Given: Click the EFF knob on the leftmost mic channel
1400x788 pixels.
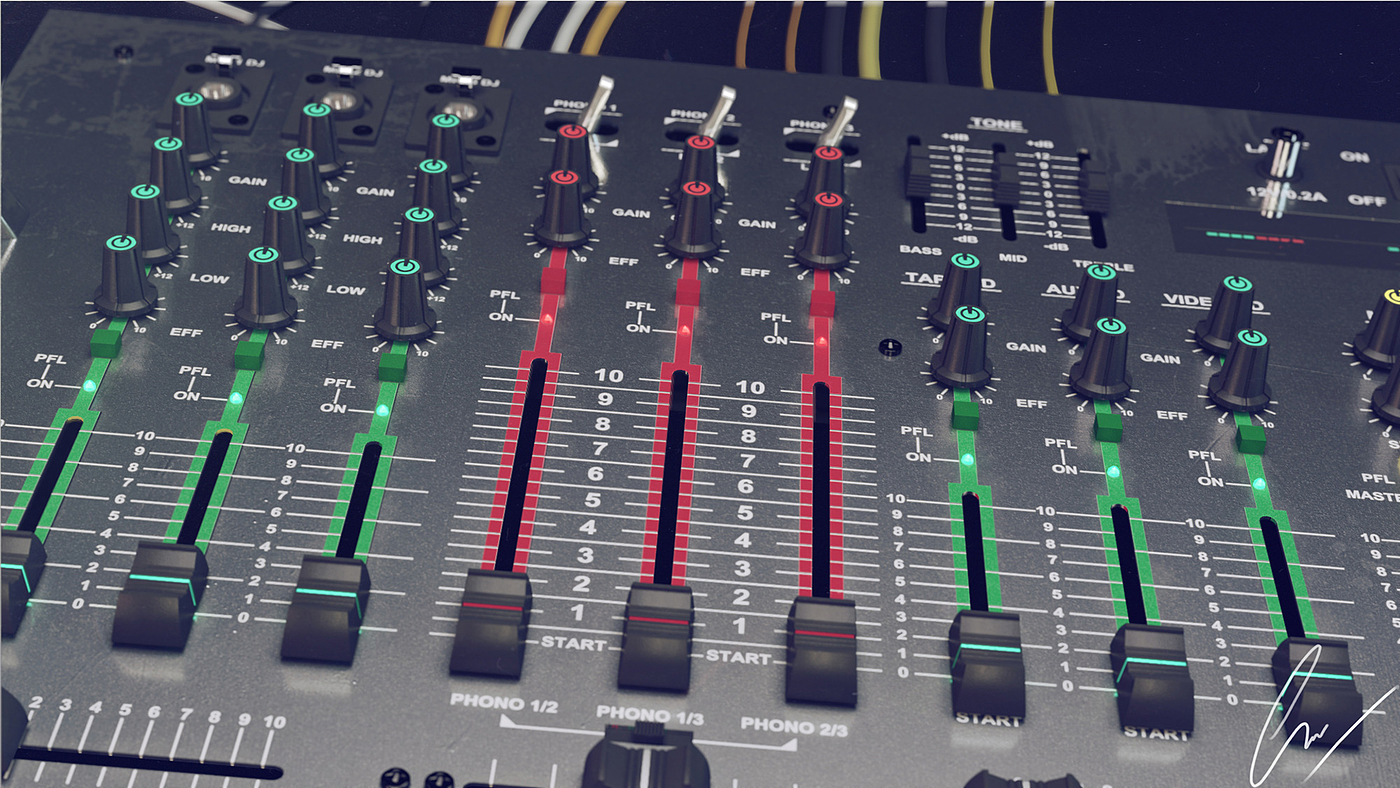Looking at the screenshot, I should tap(125, 275).
